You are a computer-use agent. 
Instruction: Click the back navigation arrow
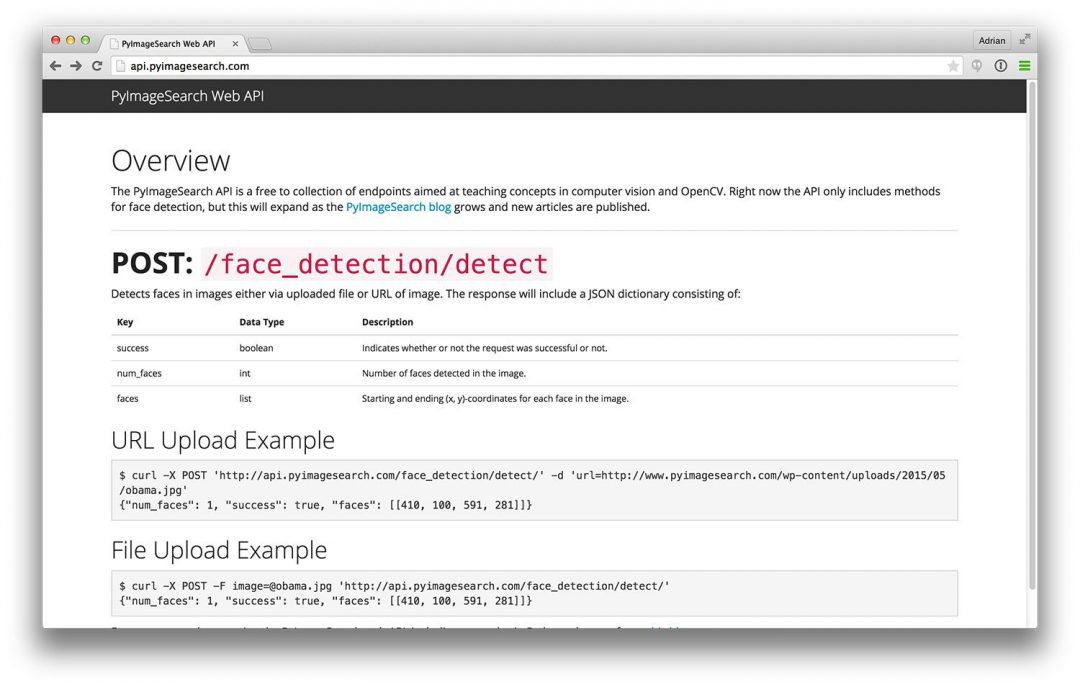click(x=55, y=65)
